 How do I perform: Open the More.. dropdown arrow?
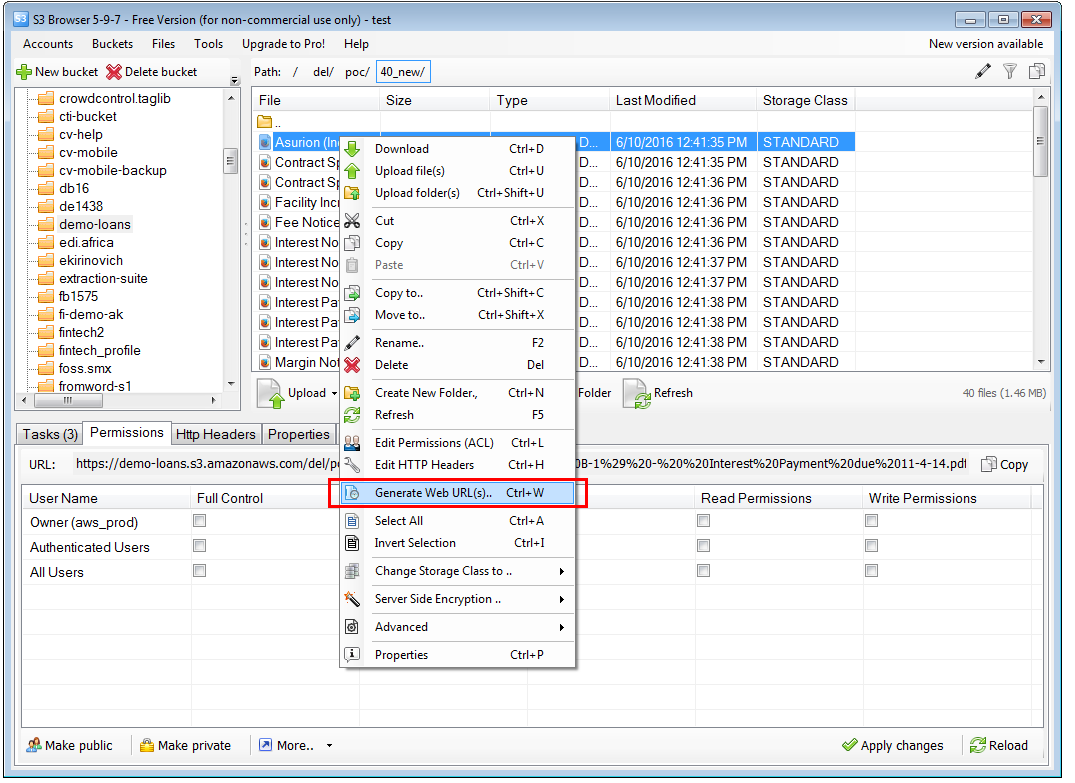coord(329,745)
